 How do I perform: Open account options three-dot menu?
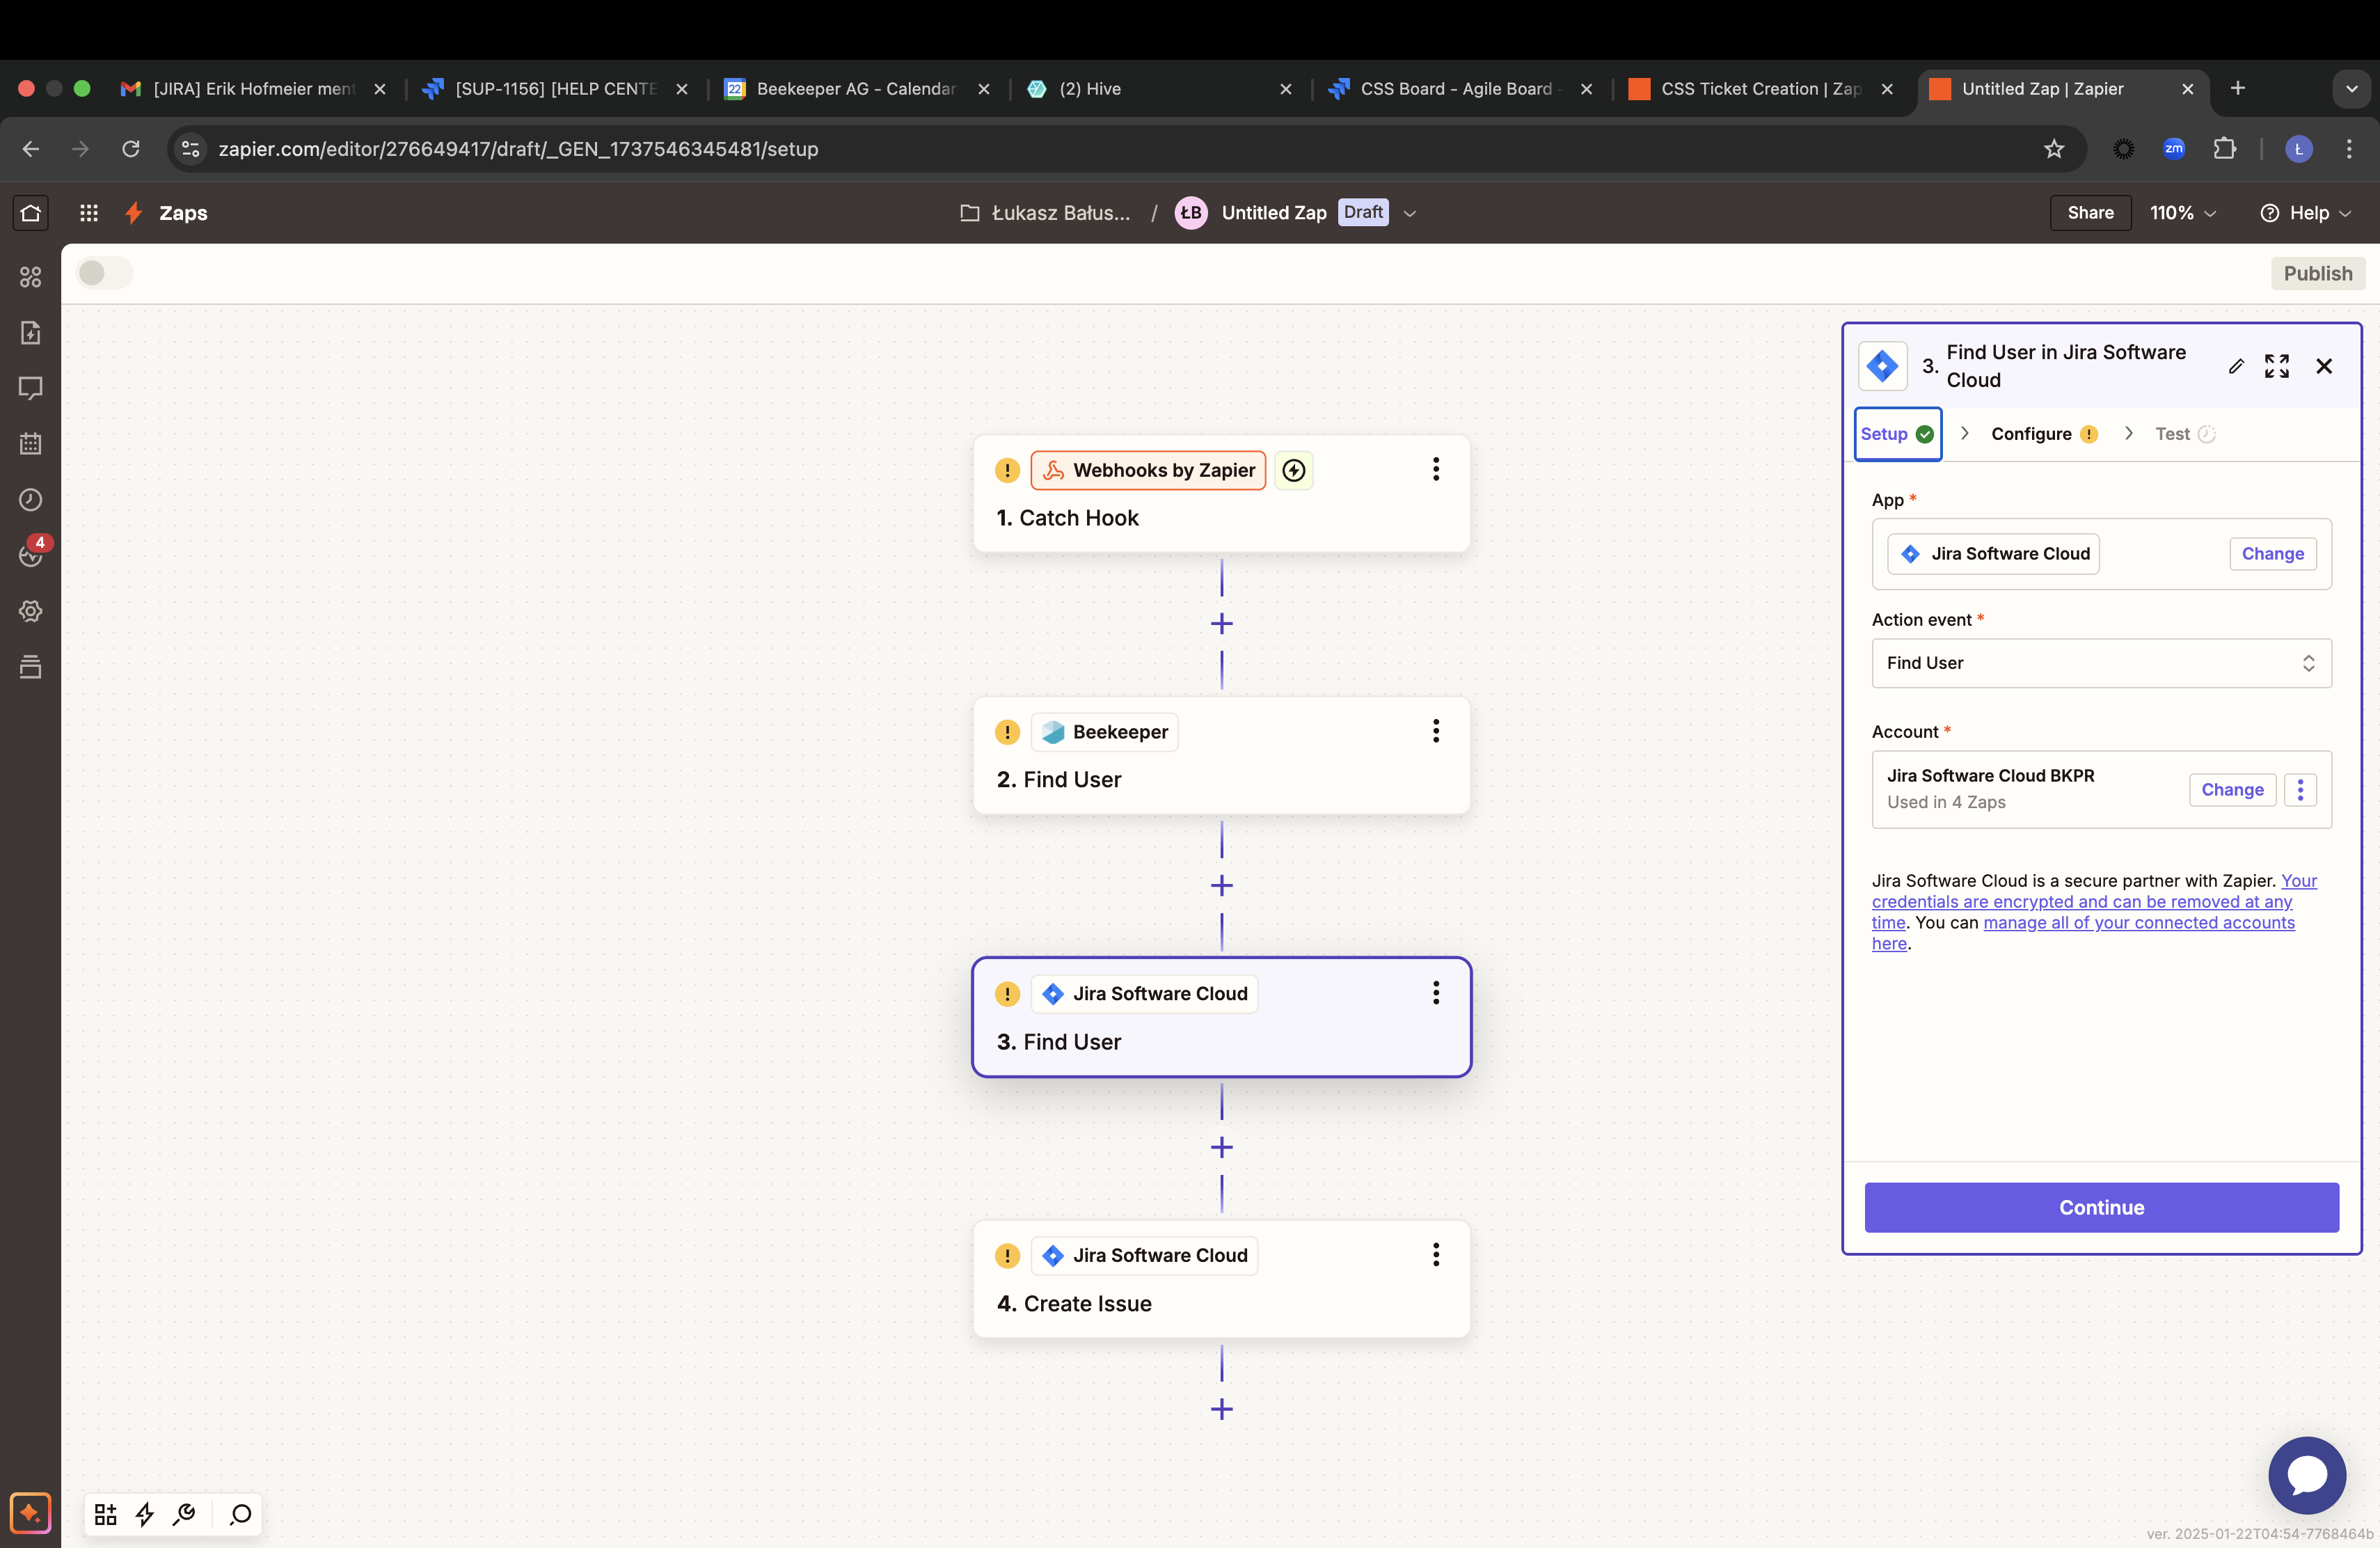(x=2300, y=790)
